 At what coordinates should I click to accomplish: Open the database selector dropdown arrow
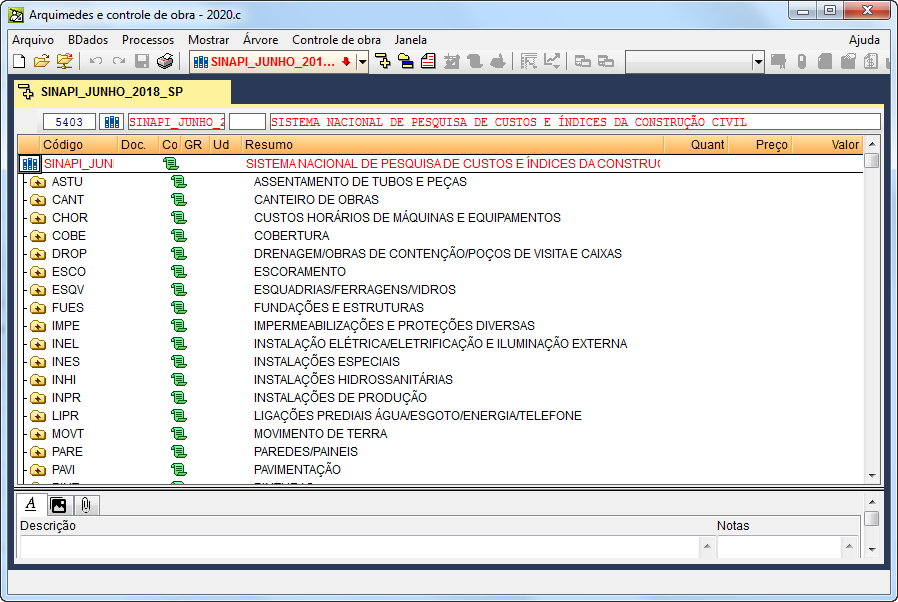[x=362, y=61]
